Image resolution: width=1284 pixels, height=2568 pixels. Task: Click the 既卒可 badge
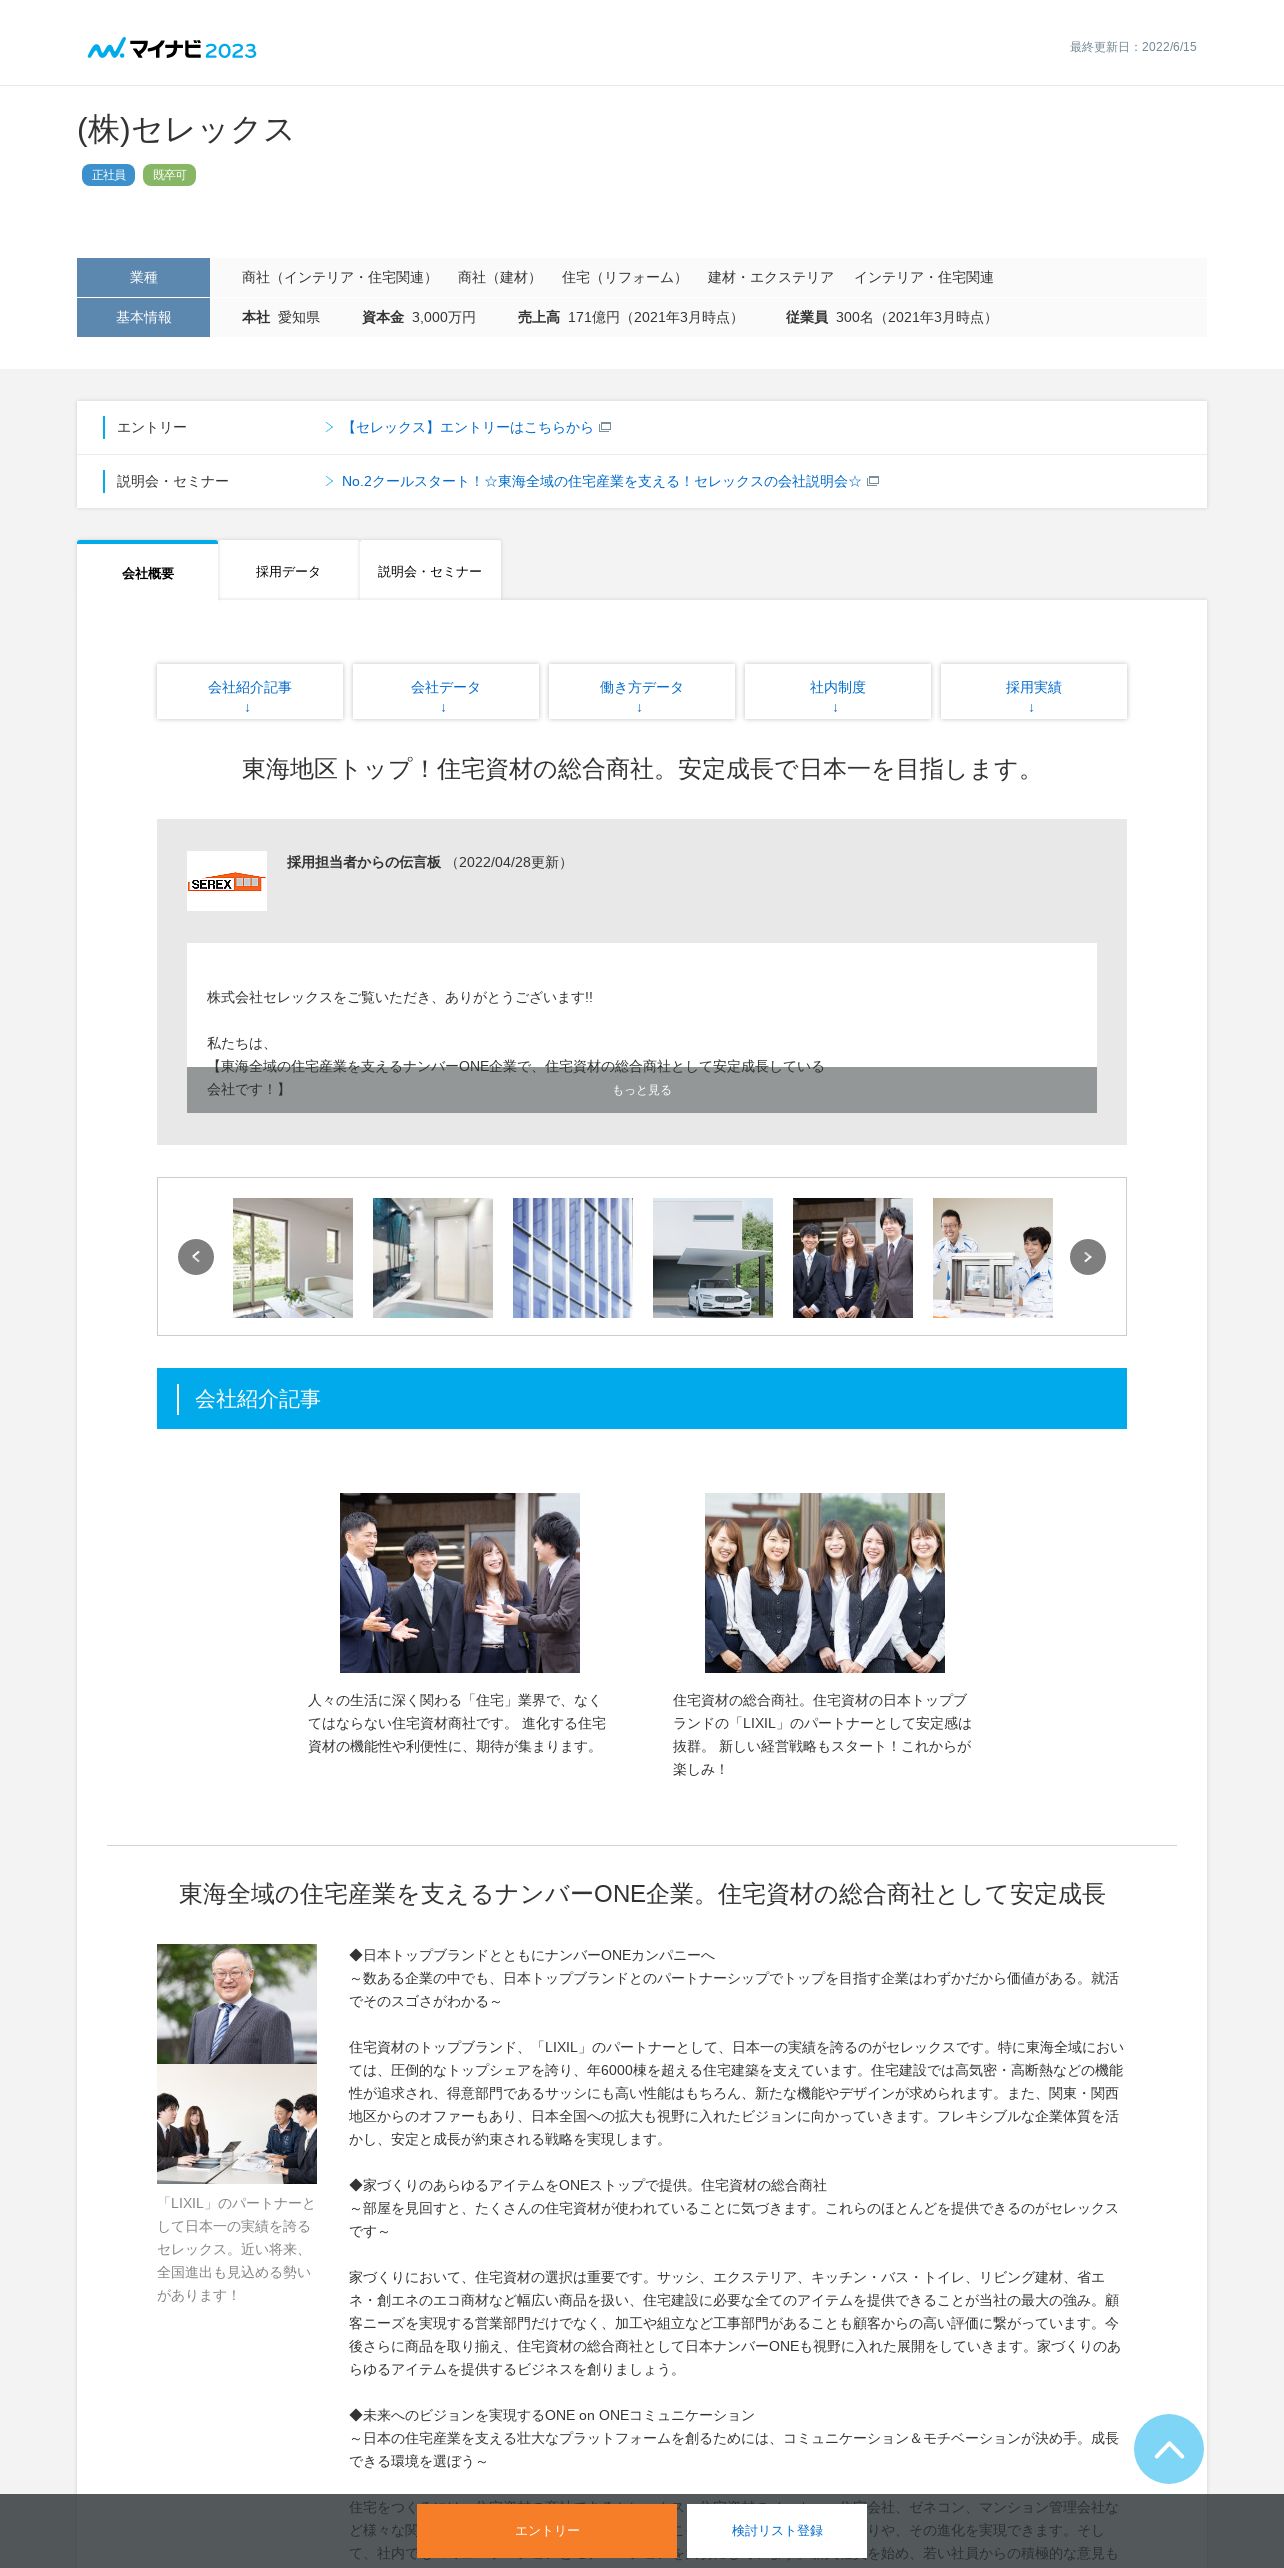click(x=169, y=175)
